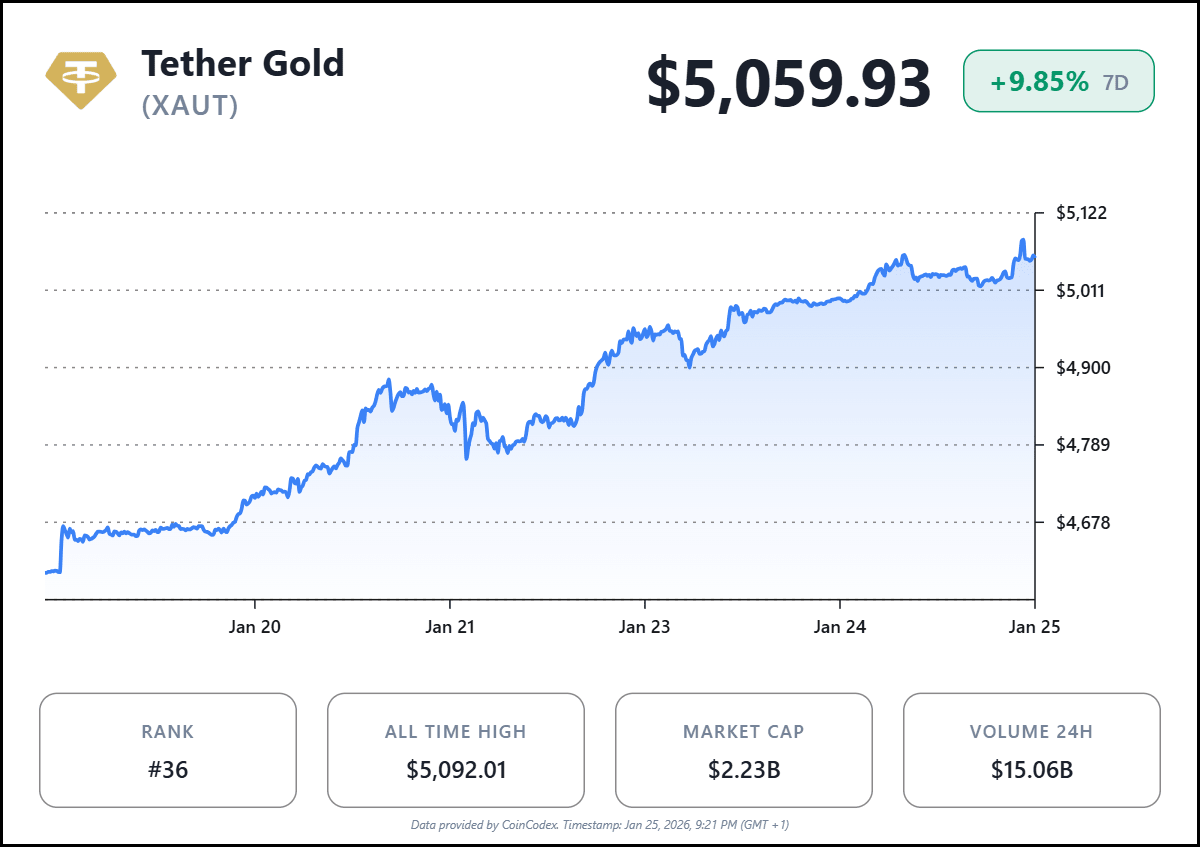
Task: Click the Volume 24H card
Action: [1032, 750]
